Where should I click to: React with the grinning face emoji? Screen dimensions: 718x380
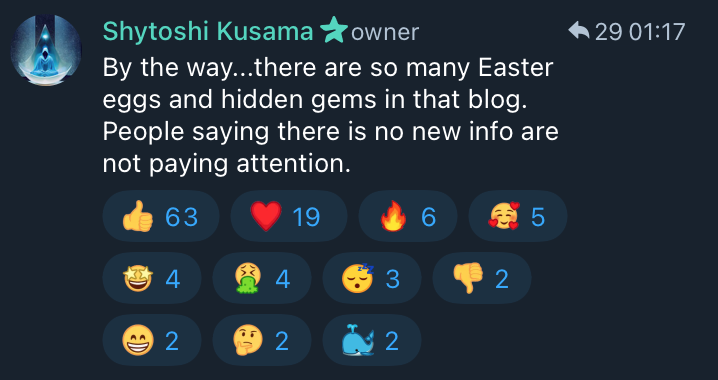152,340
